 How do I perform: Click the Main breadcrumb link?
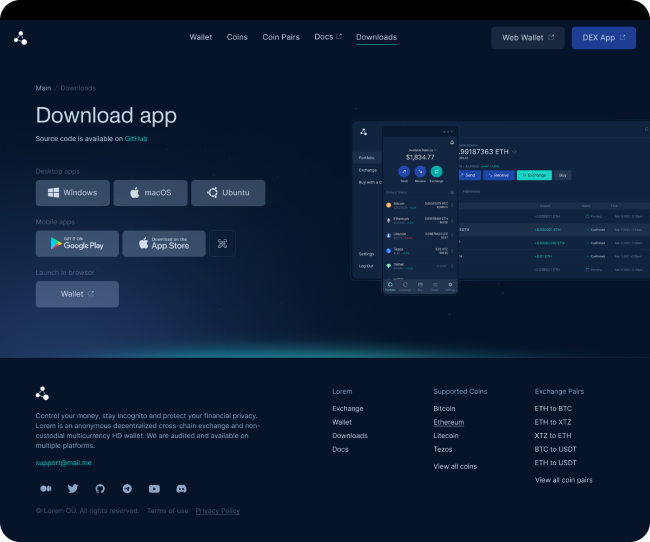[43, 88]
